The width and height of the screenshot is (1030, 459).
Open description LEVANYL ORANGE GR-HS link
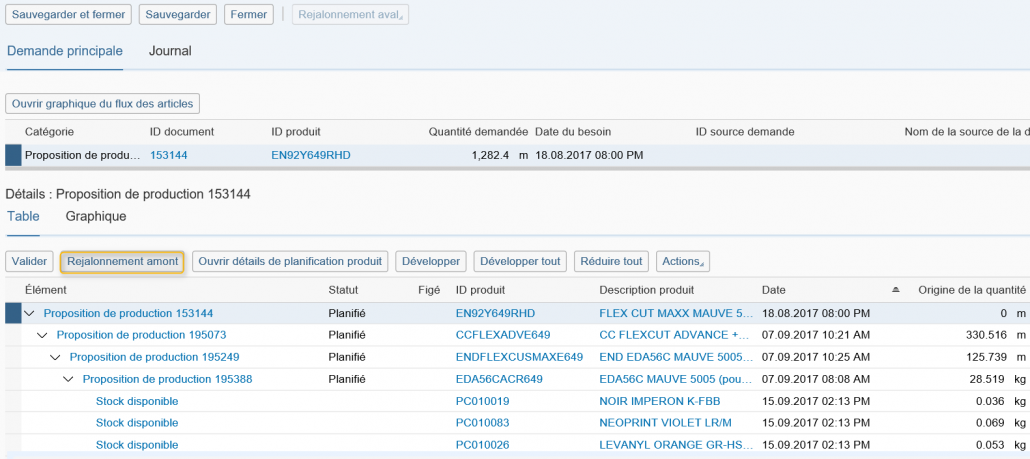coord(674,445)
